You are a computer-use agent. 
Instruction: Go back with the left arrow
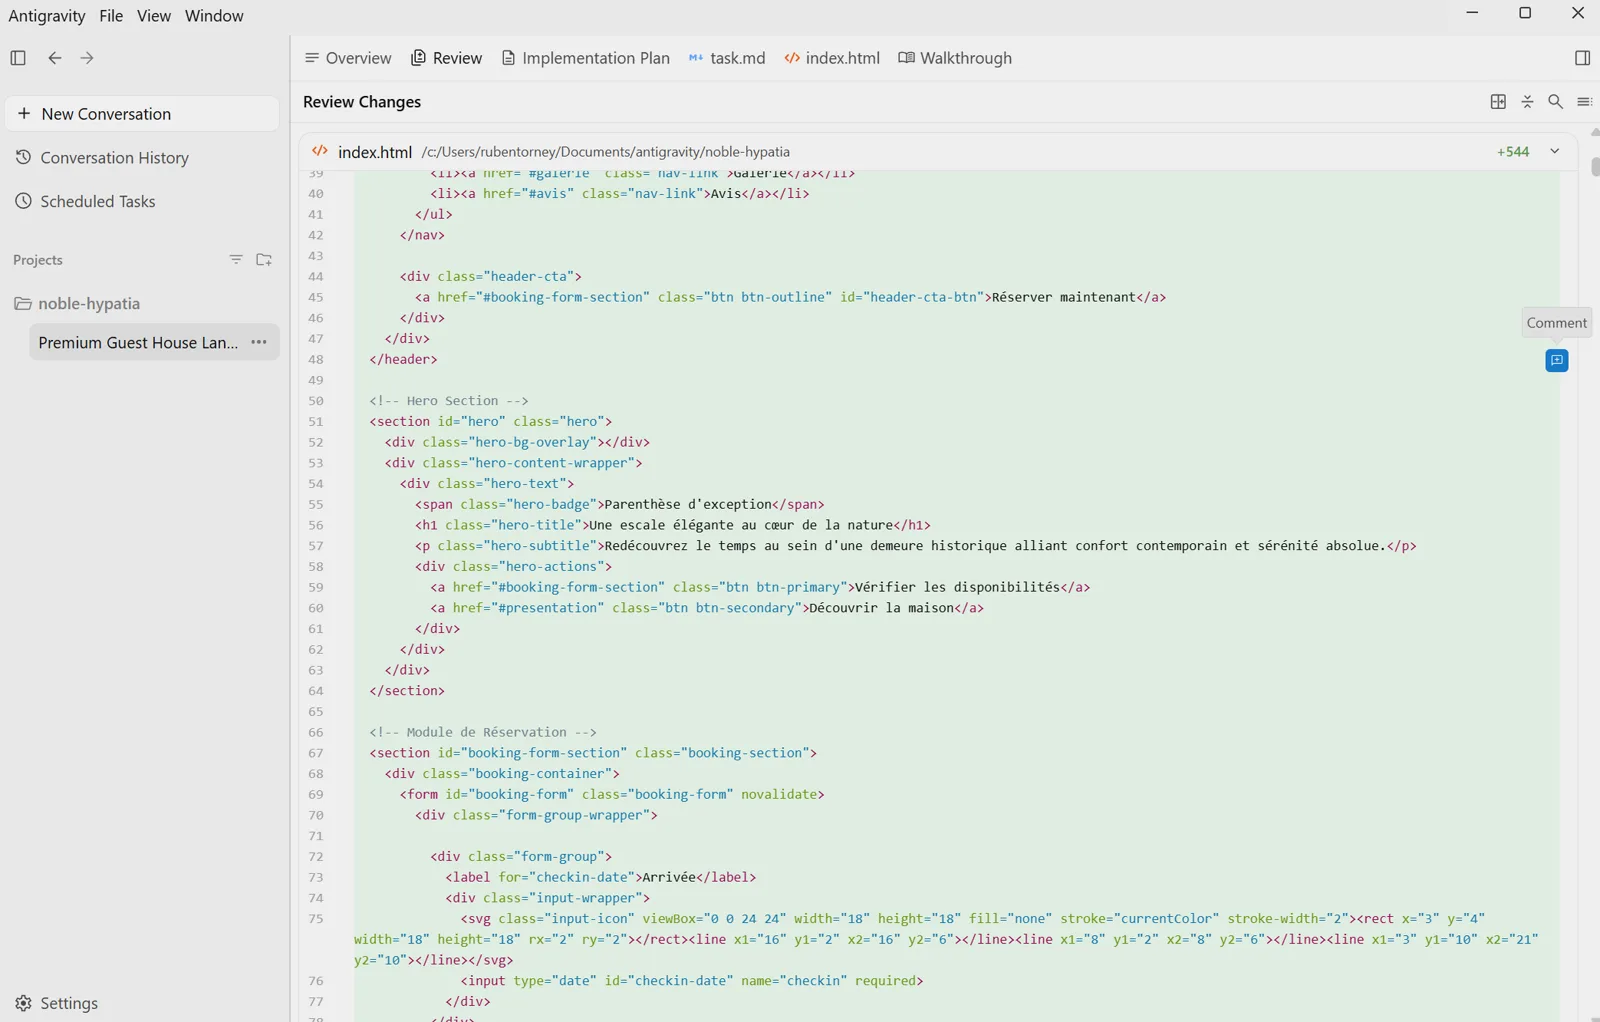click(x=55, y=58)
